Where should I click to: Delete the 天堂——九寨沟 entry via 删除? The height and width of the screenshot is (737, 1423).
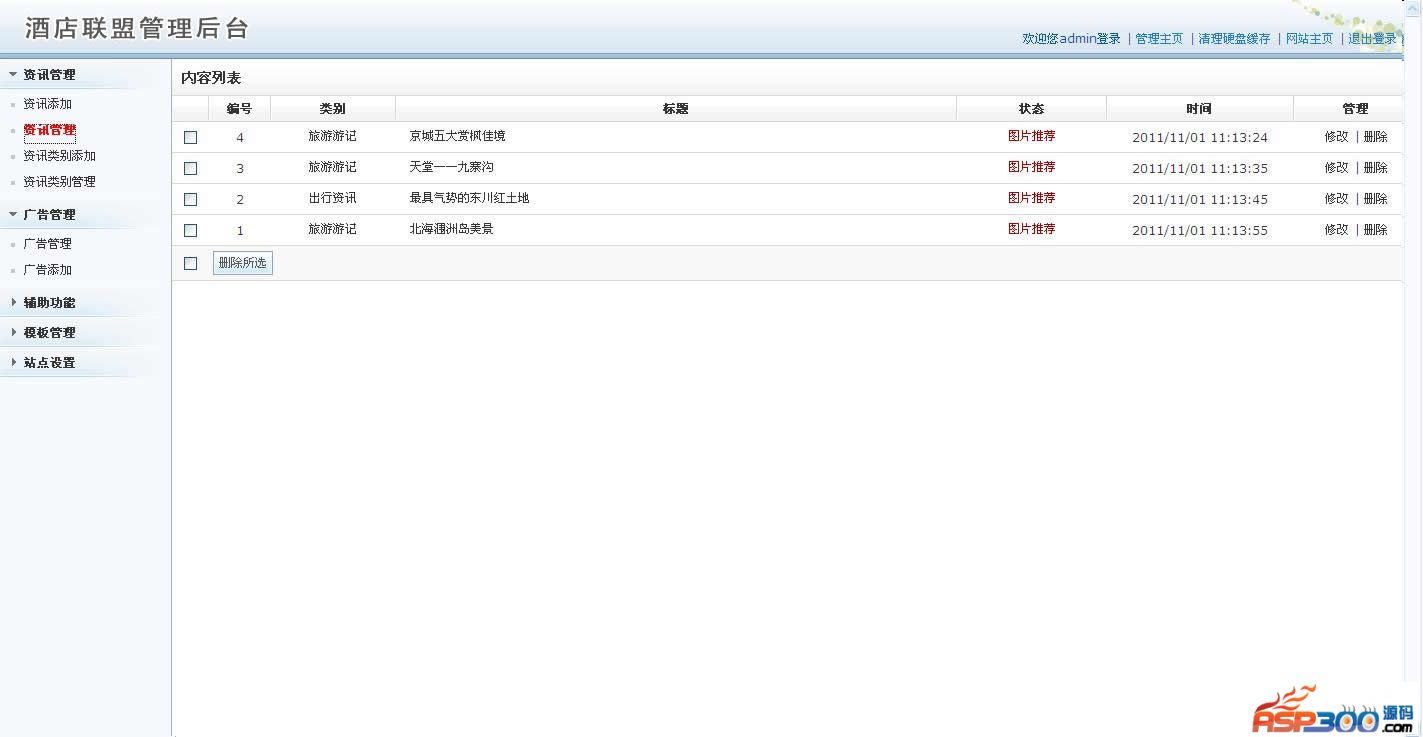click(x=1376, y=168)
